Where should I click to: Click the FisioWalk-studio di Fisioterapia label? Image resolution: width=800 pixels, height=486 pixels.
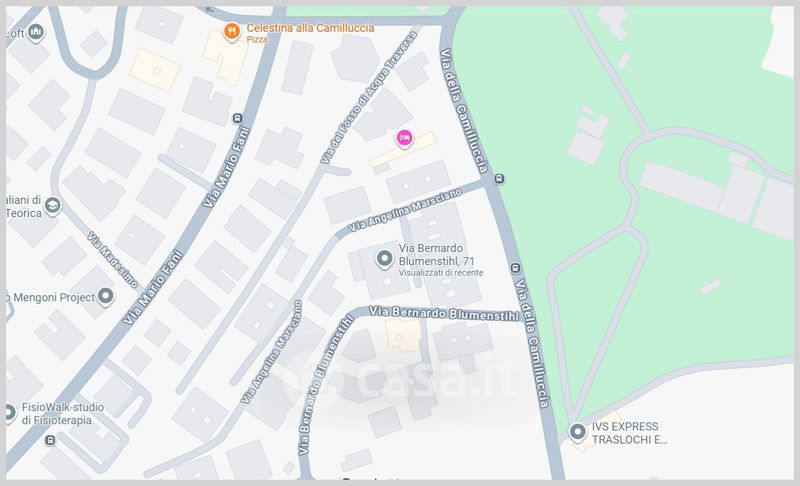(63, 414)
